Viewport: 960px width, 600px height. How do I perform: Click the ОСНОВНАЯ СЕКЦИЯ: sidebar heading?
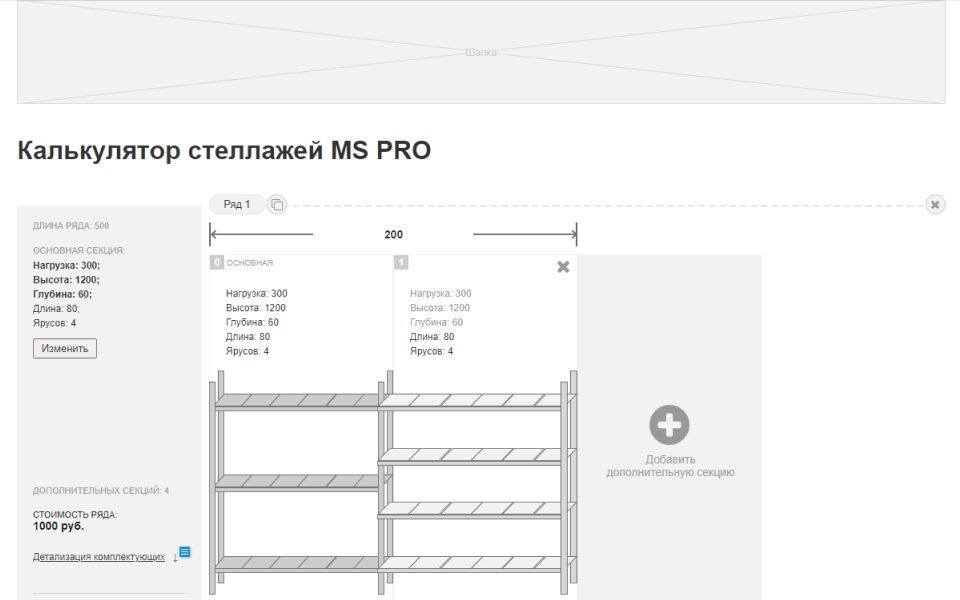[79, 250]
